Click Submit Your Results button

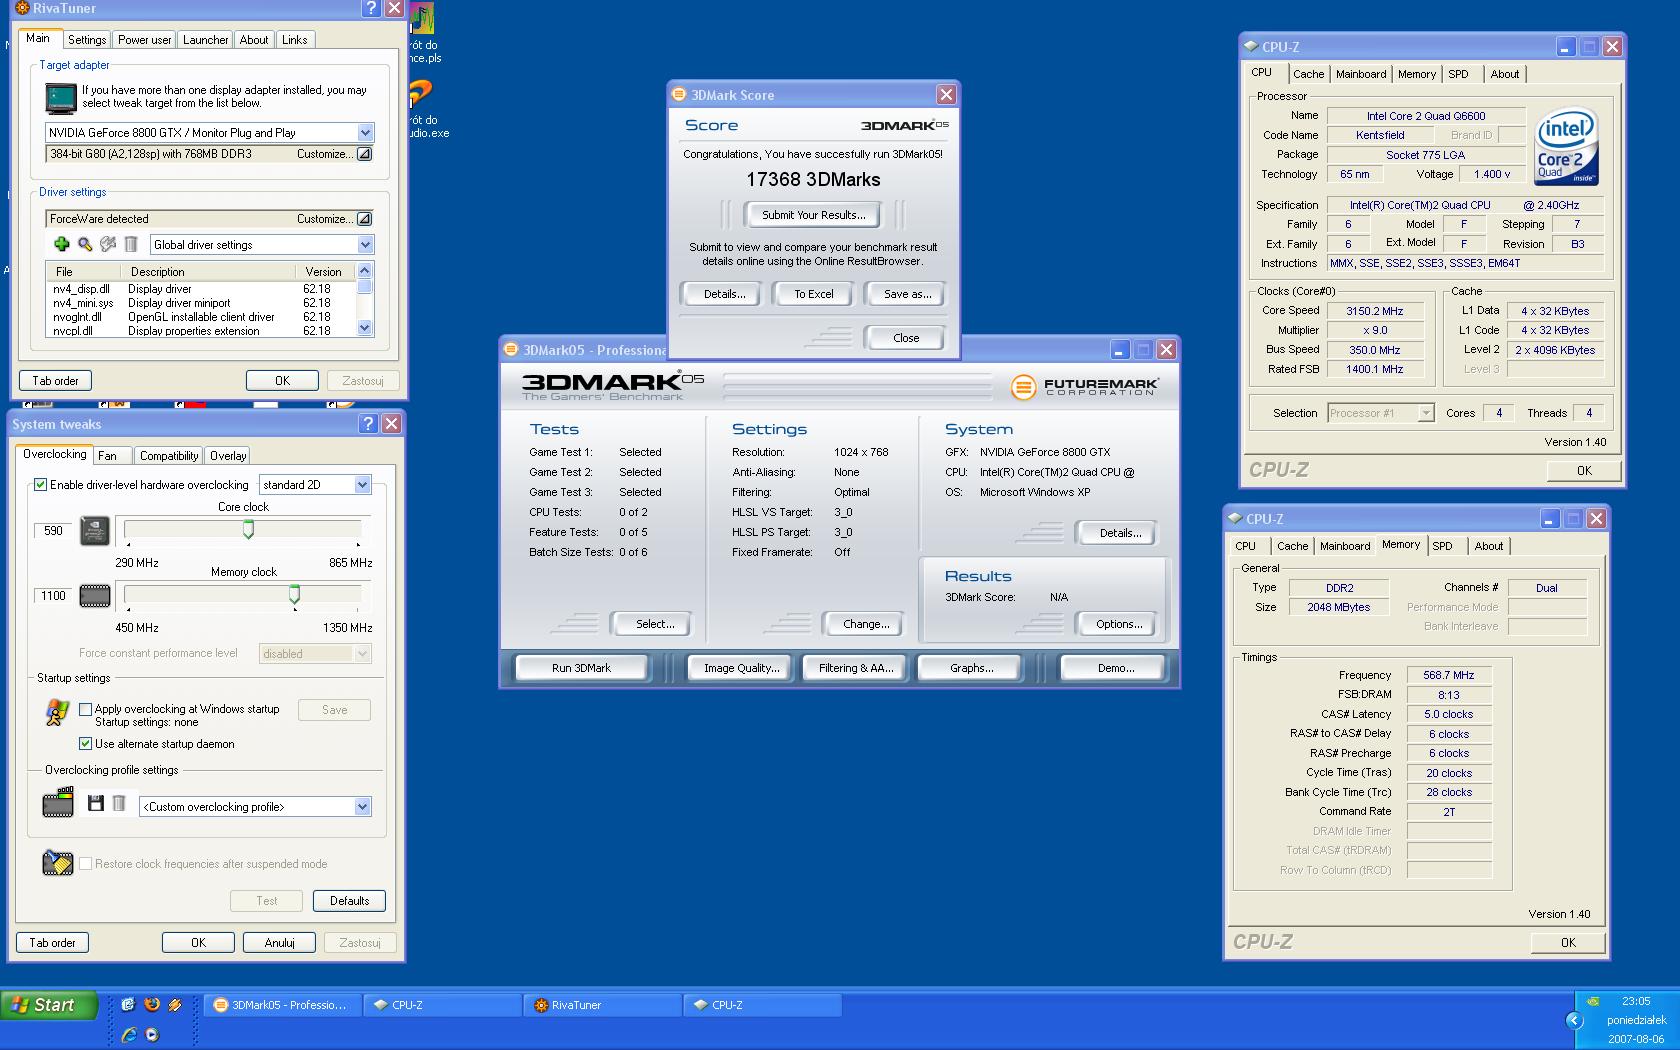point(814,215)
